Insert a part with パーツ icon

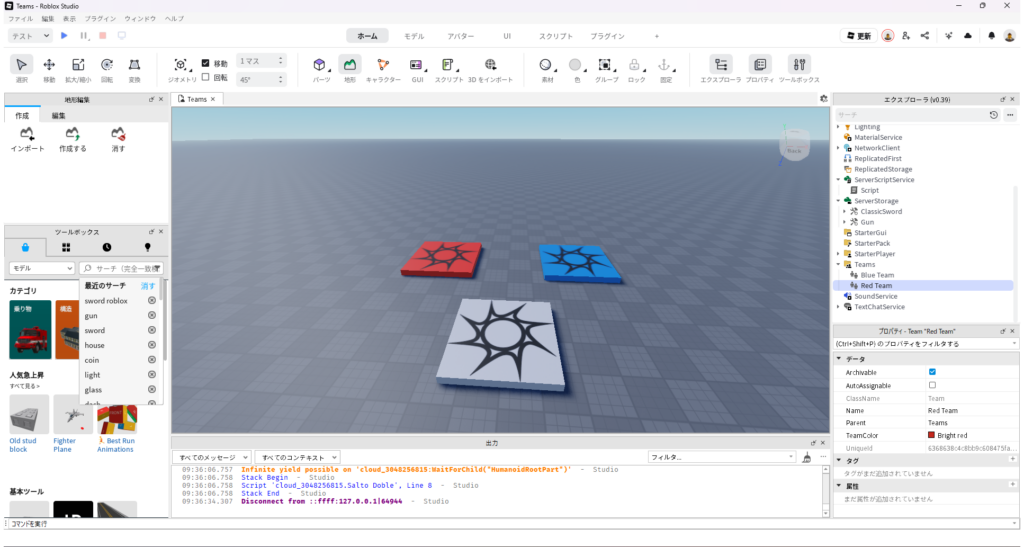(x=320, y=65)
